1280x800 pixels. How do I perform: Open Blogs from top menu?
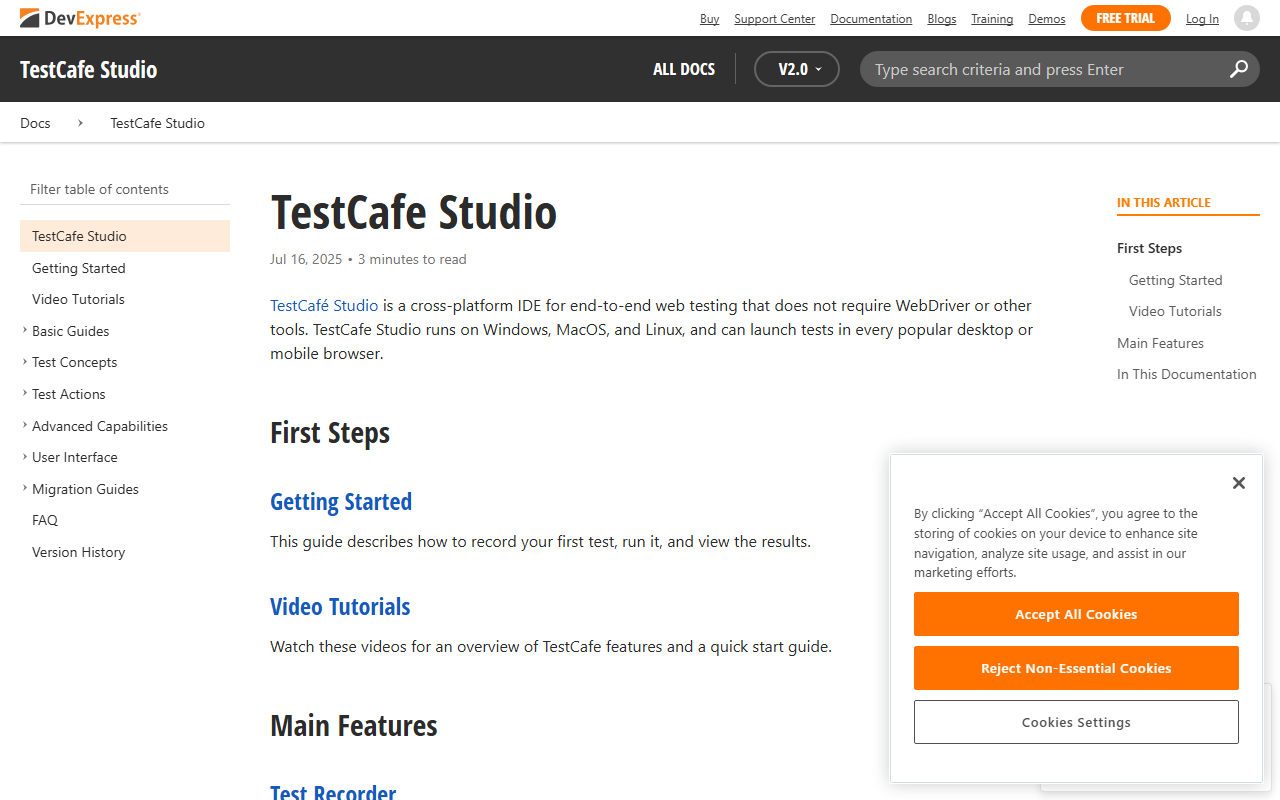(x=942, y=19)
